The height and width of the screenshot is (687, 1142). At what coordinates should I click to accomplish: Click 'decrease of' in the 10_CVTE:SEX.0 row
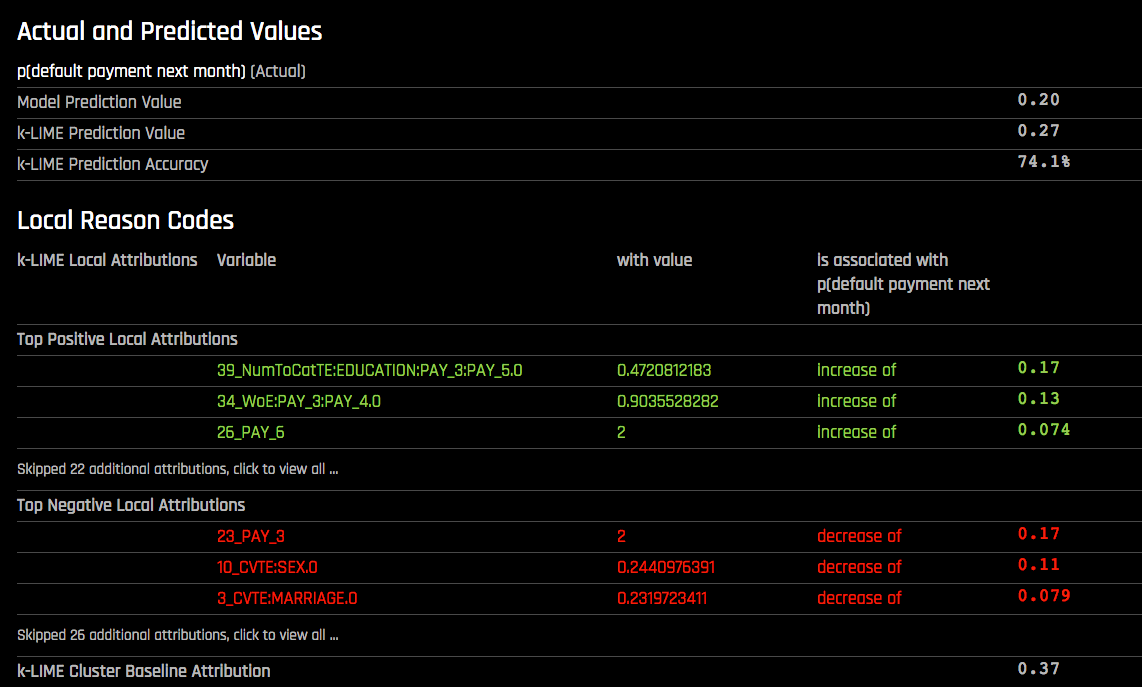pyautogui.click(x=859, y=568)
